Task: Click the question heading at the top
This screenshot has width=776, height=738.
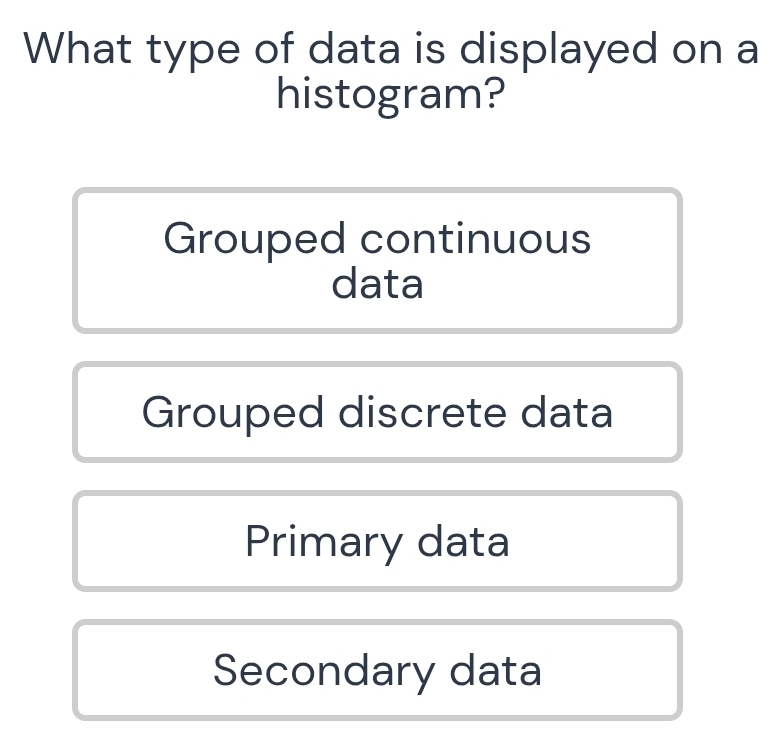Action: (390, 72)
